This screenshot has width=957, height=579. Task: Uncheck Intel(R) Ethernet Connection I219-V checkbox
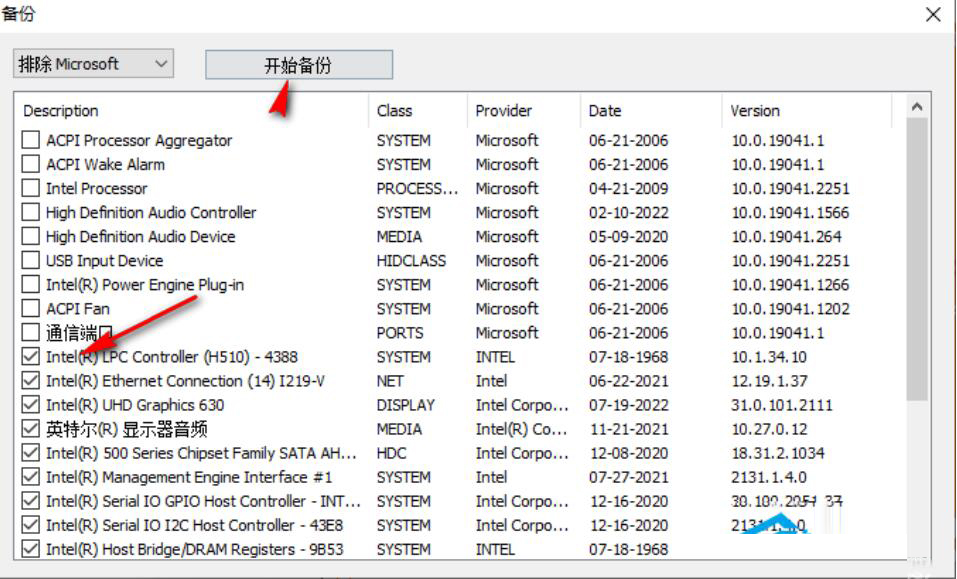(x=31, y=381)
